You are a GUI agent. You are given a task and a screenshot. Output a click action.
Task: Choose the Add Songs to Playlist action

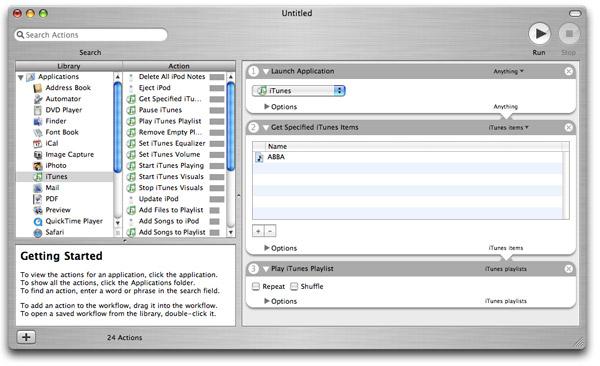(x=175, y=232)
